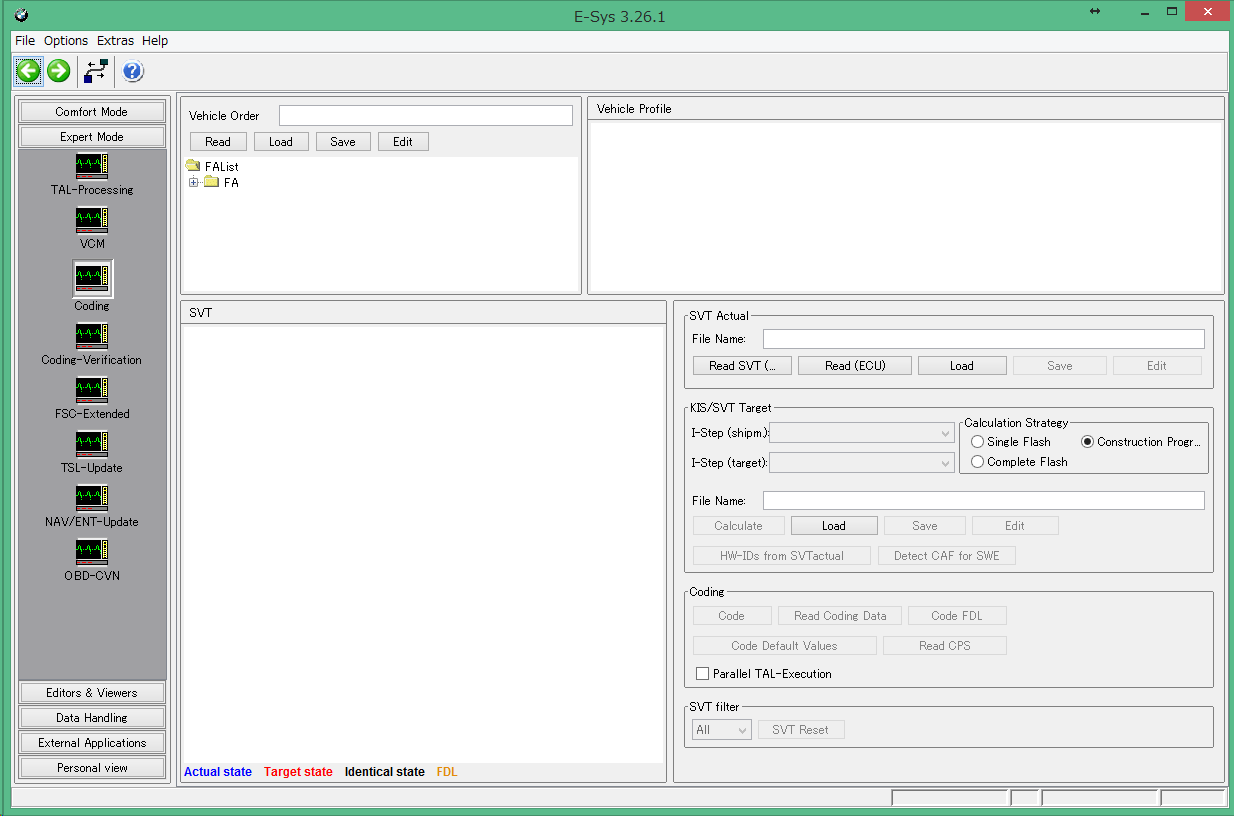
Task: Open the Options menu
Action: point(66,41)
